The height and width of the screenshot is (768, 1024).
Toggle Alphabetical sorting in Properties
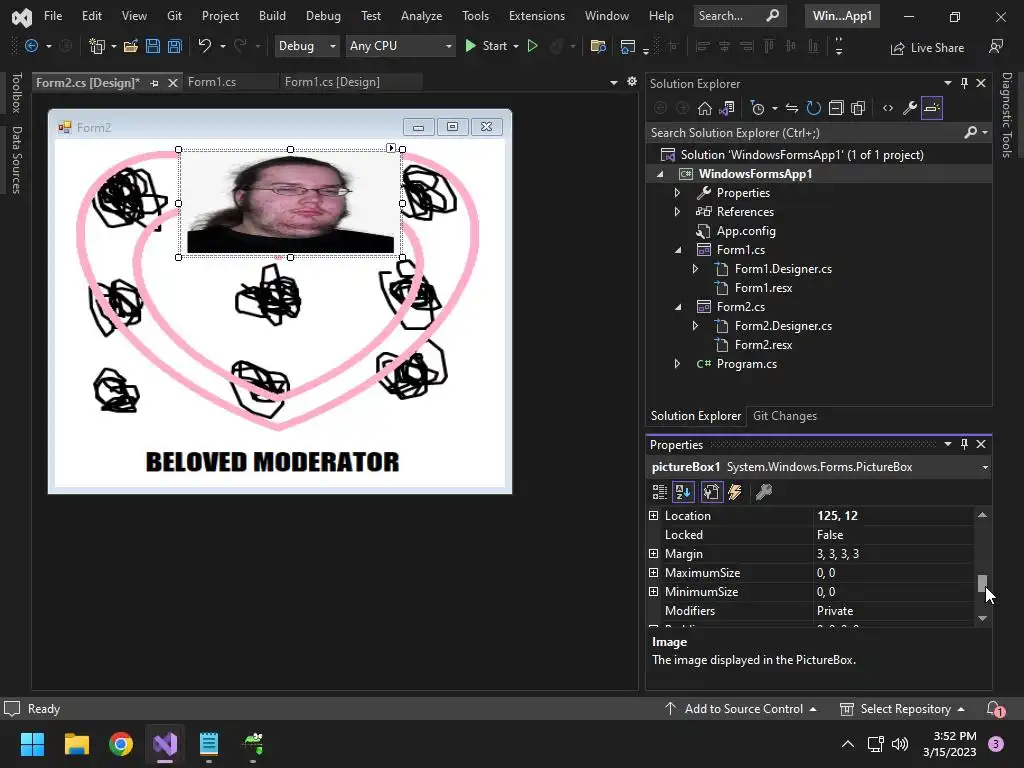(683, 492)
